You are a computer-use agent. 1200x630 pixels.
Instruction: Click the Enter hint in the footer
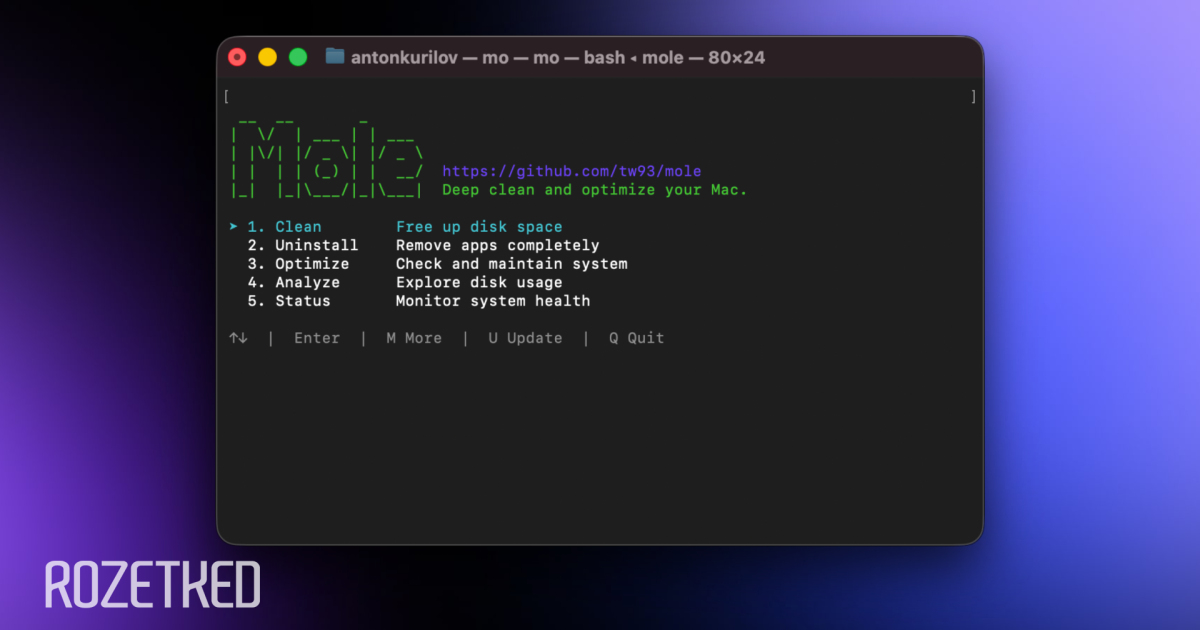(x=317, y=338)
